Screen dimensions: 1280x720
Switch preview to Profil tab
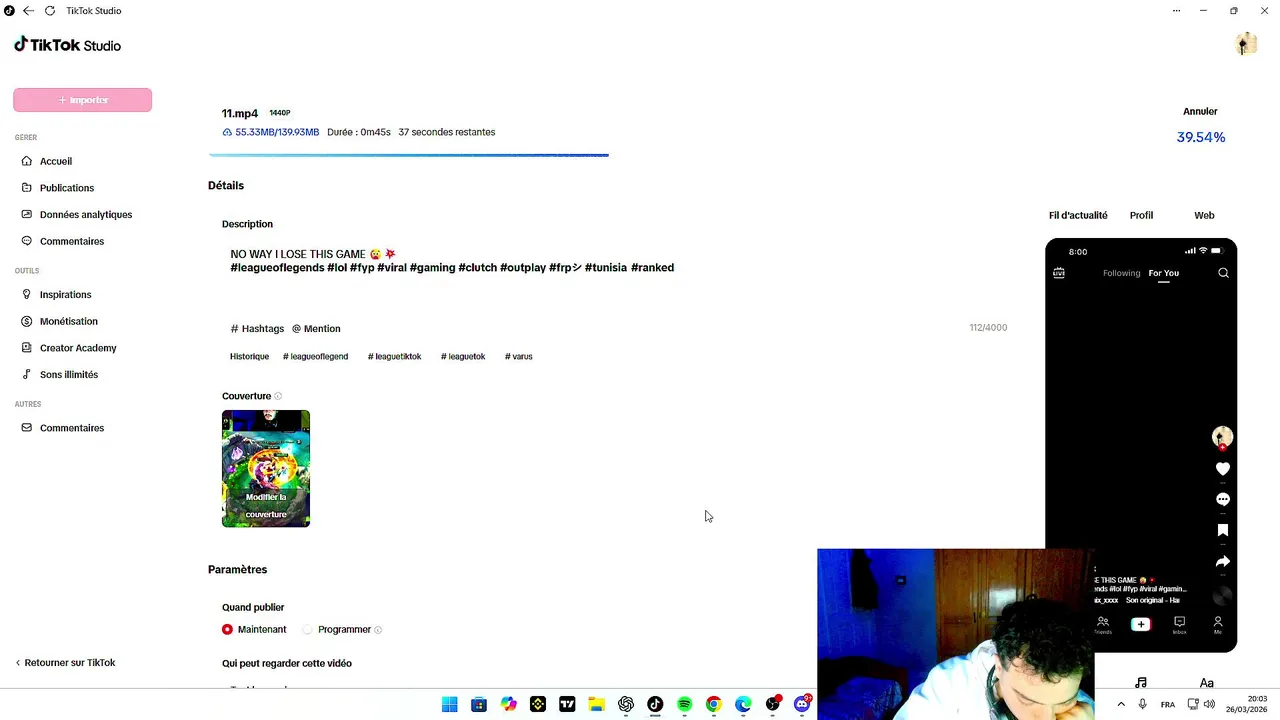point(1141,215)
